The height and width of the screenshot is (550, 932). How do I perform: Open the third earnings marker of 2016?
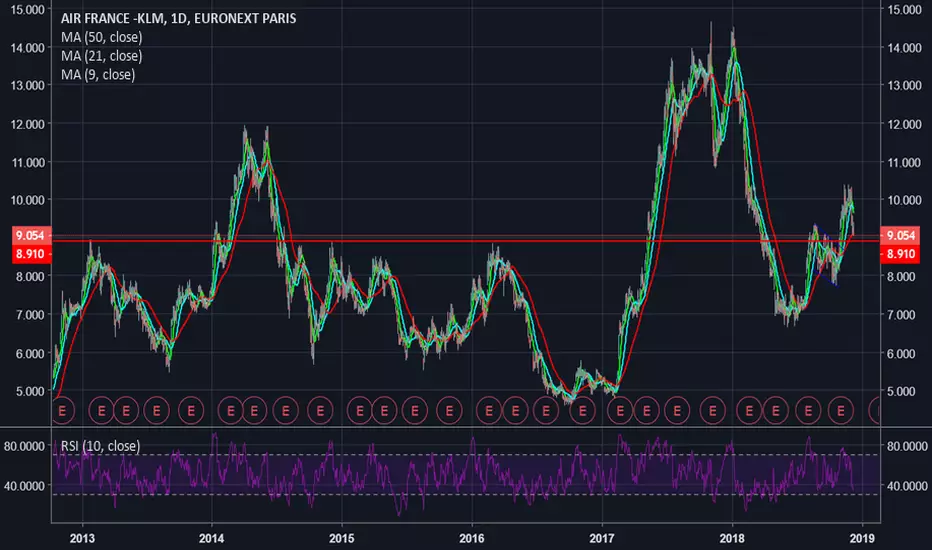click(x=546, y=410)
